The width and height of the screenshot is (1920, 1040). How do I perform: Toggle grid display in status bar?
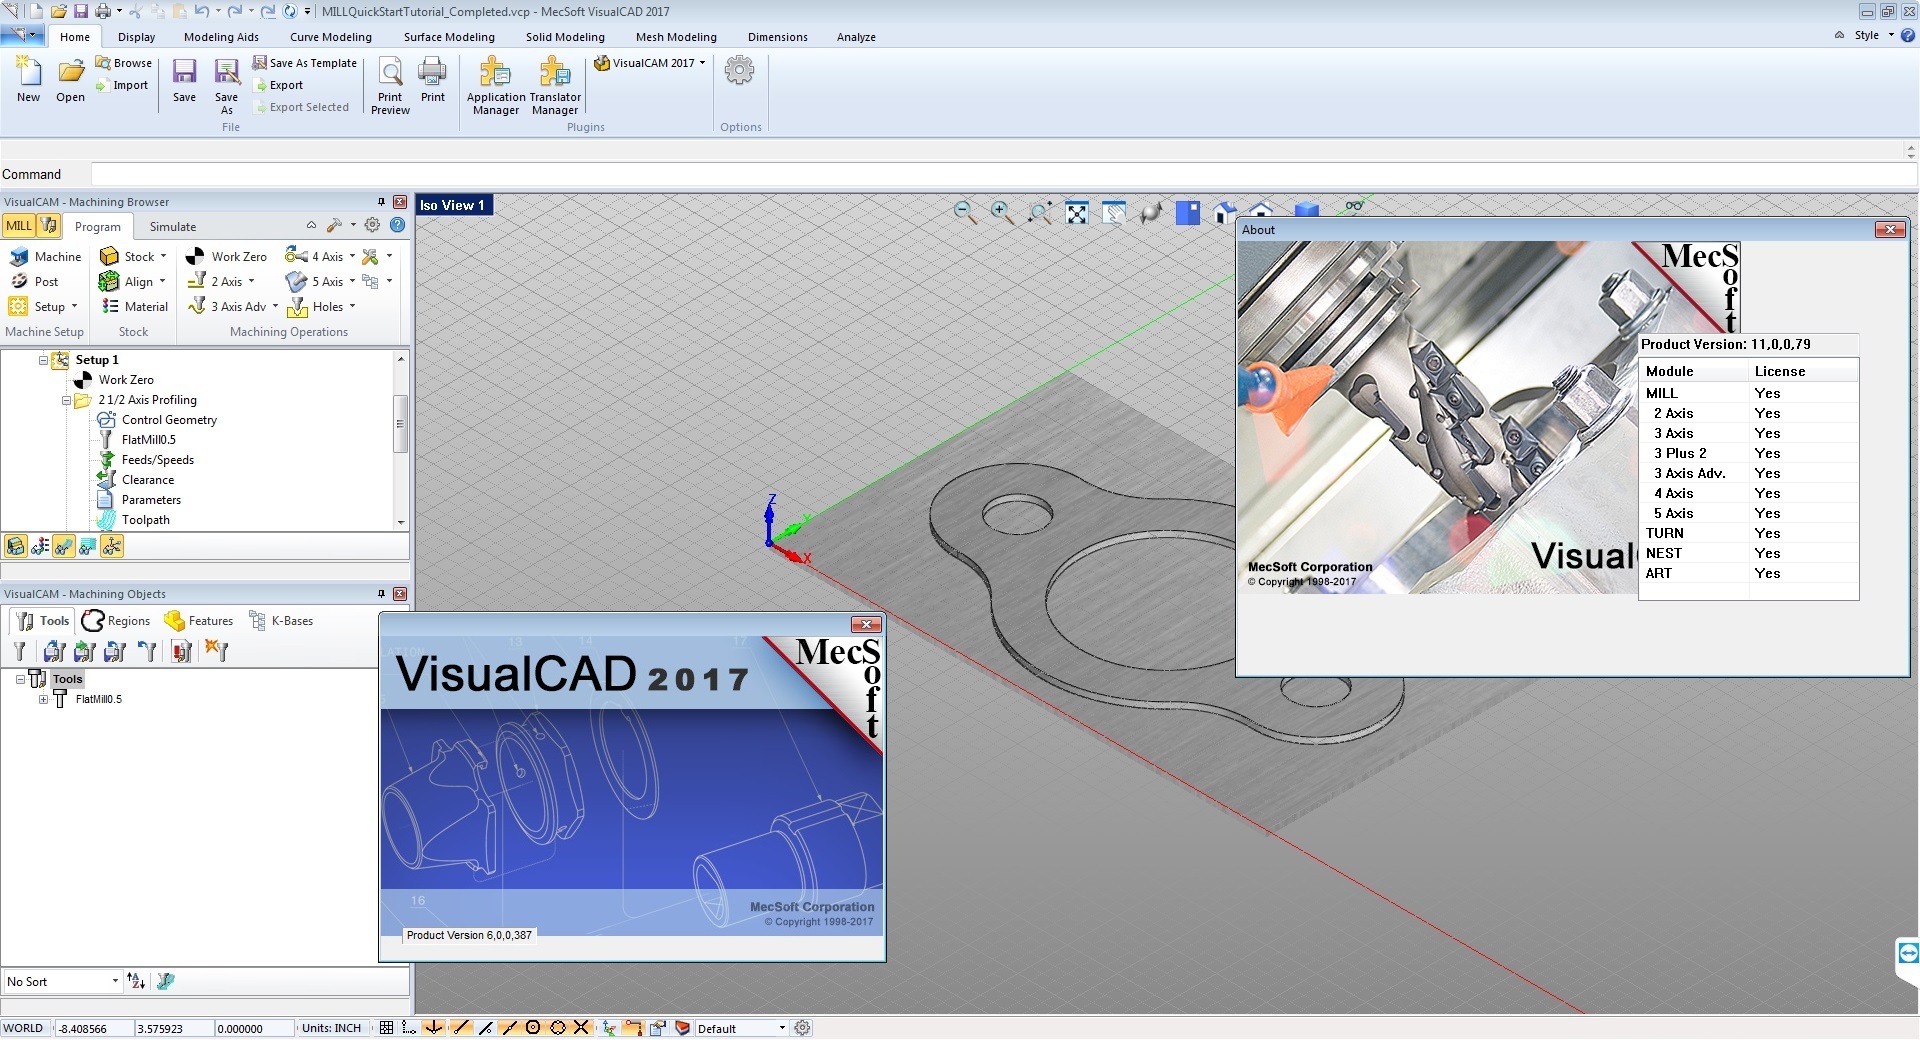click(x=386, y=1028)
